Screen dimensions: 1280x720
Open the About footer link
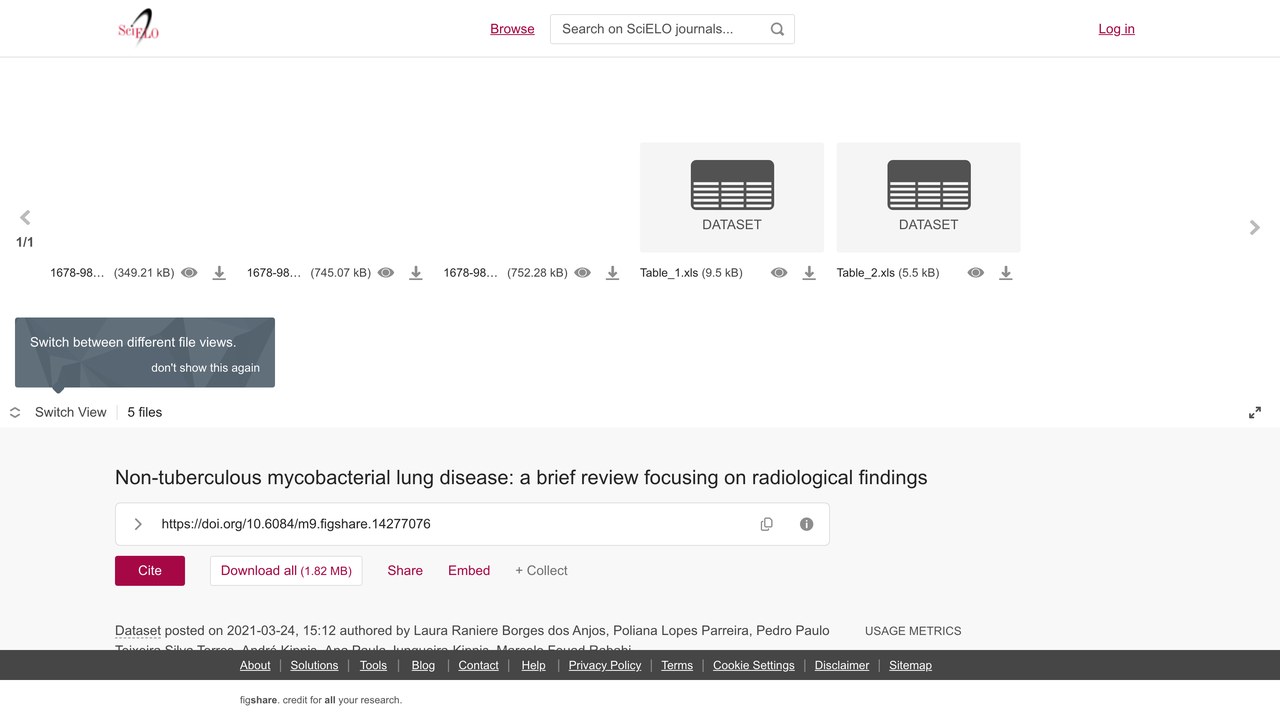(255, 666)
